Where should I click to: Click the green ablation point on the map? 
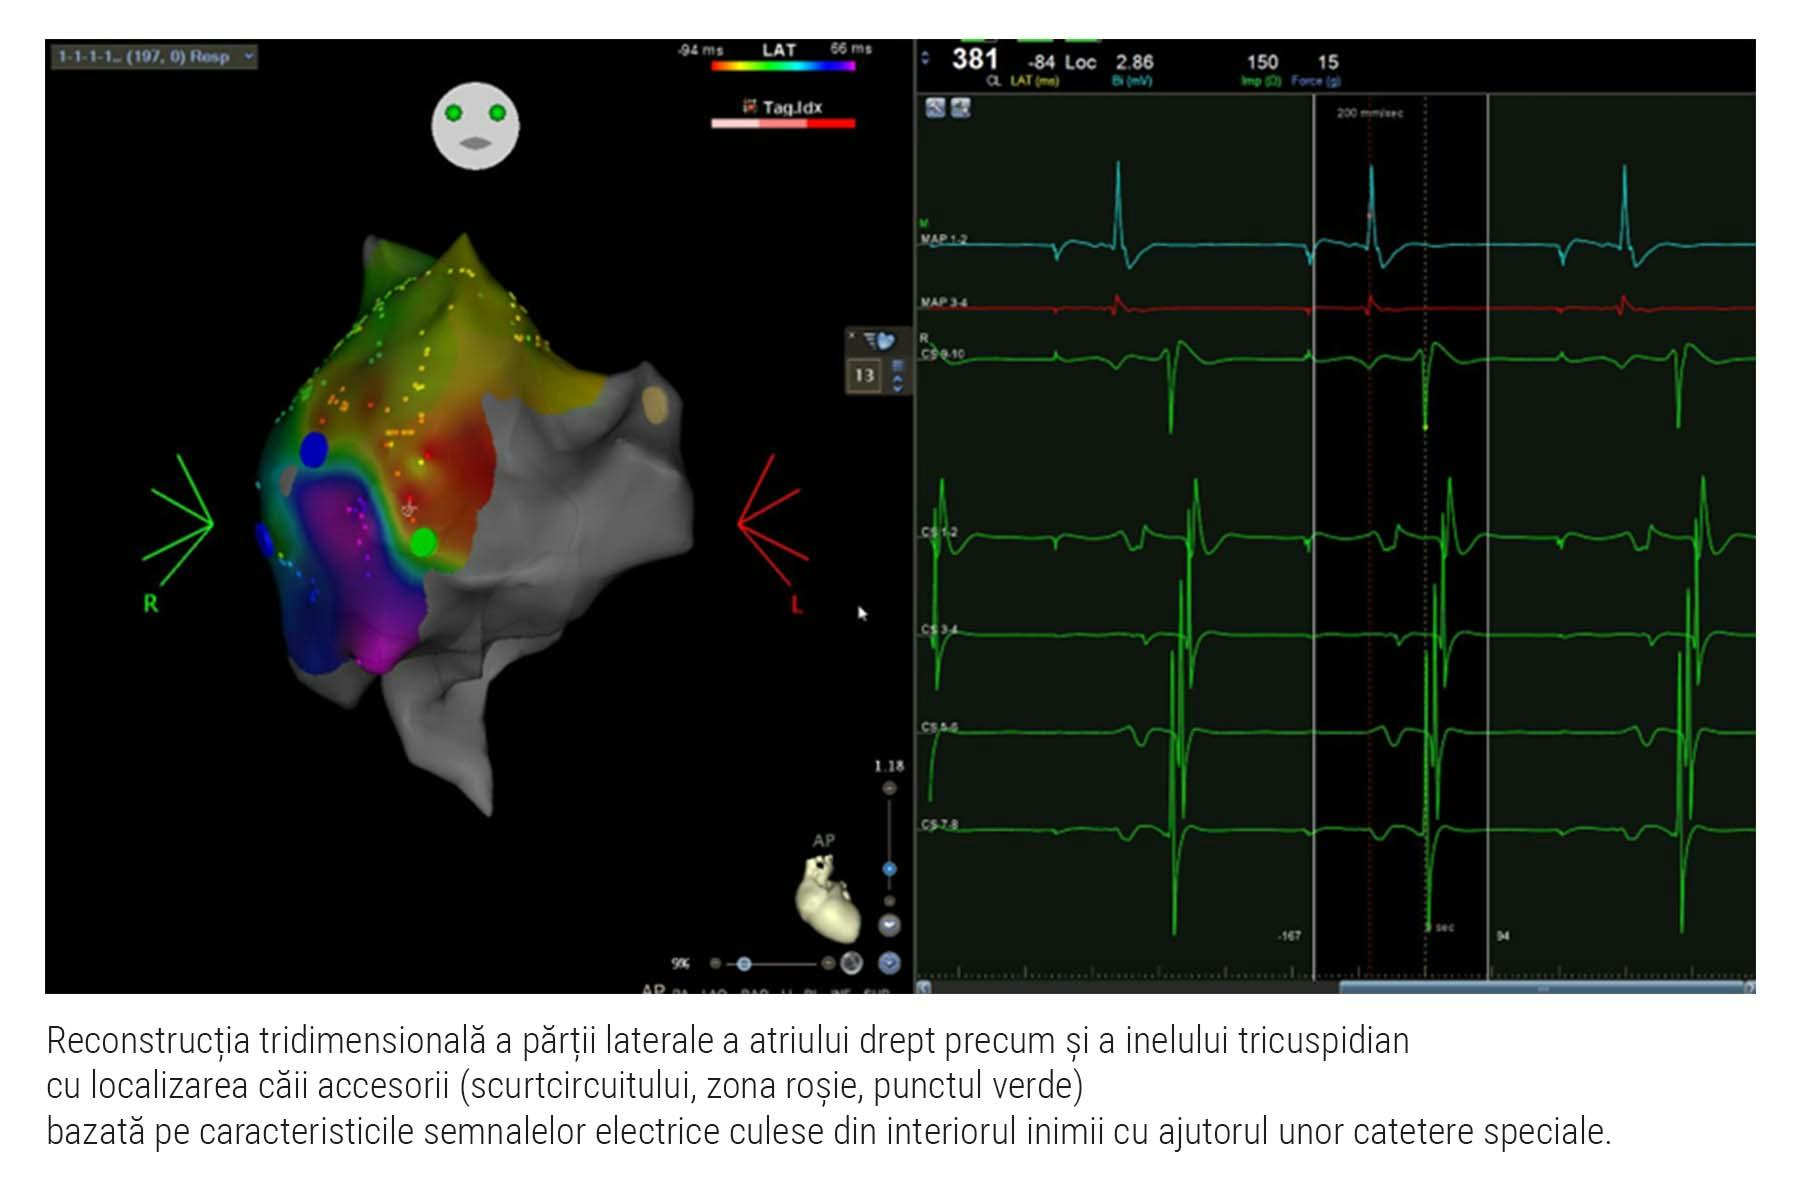424,543
